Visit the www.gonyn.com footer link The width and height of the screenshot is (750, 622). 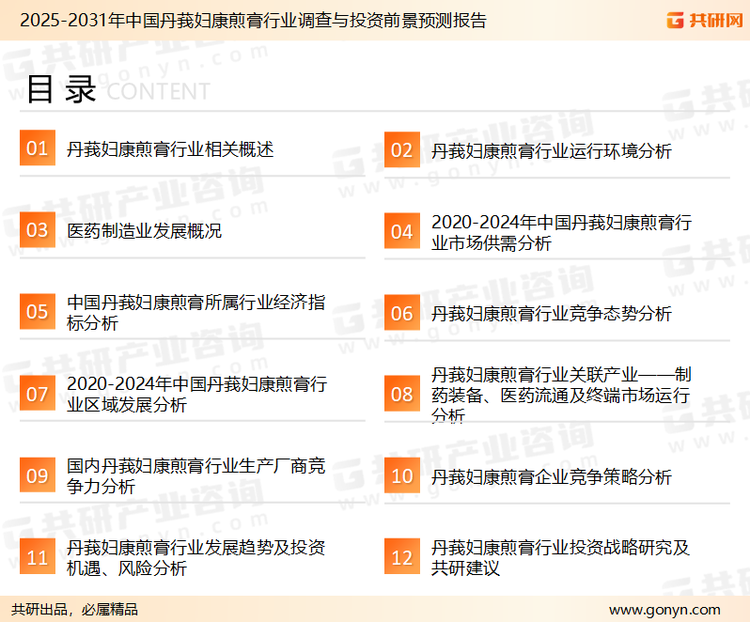664,610
